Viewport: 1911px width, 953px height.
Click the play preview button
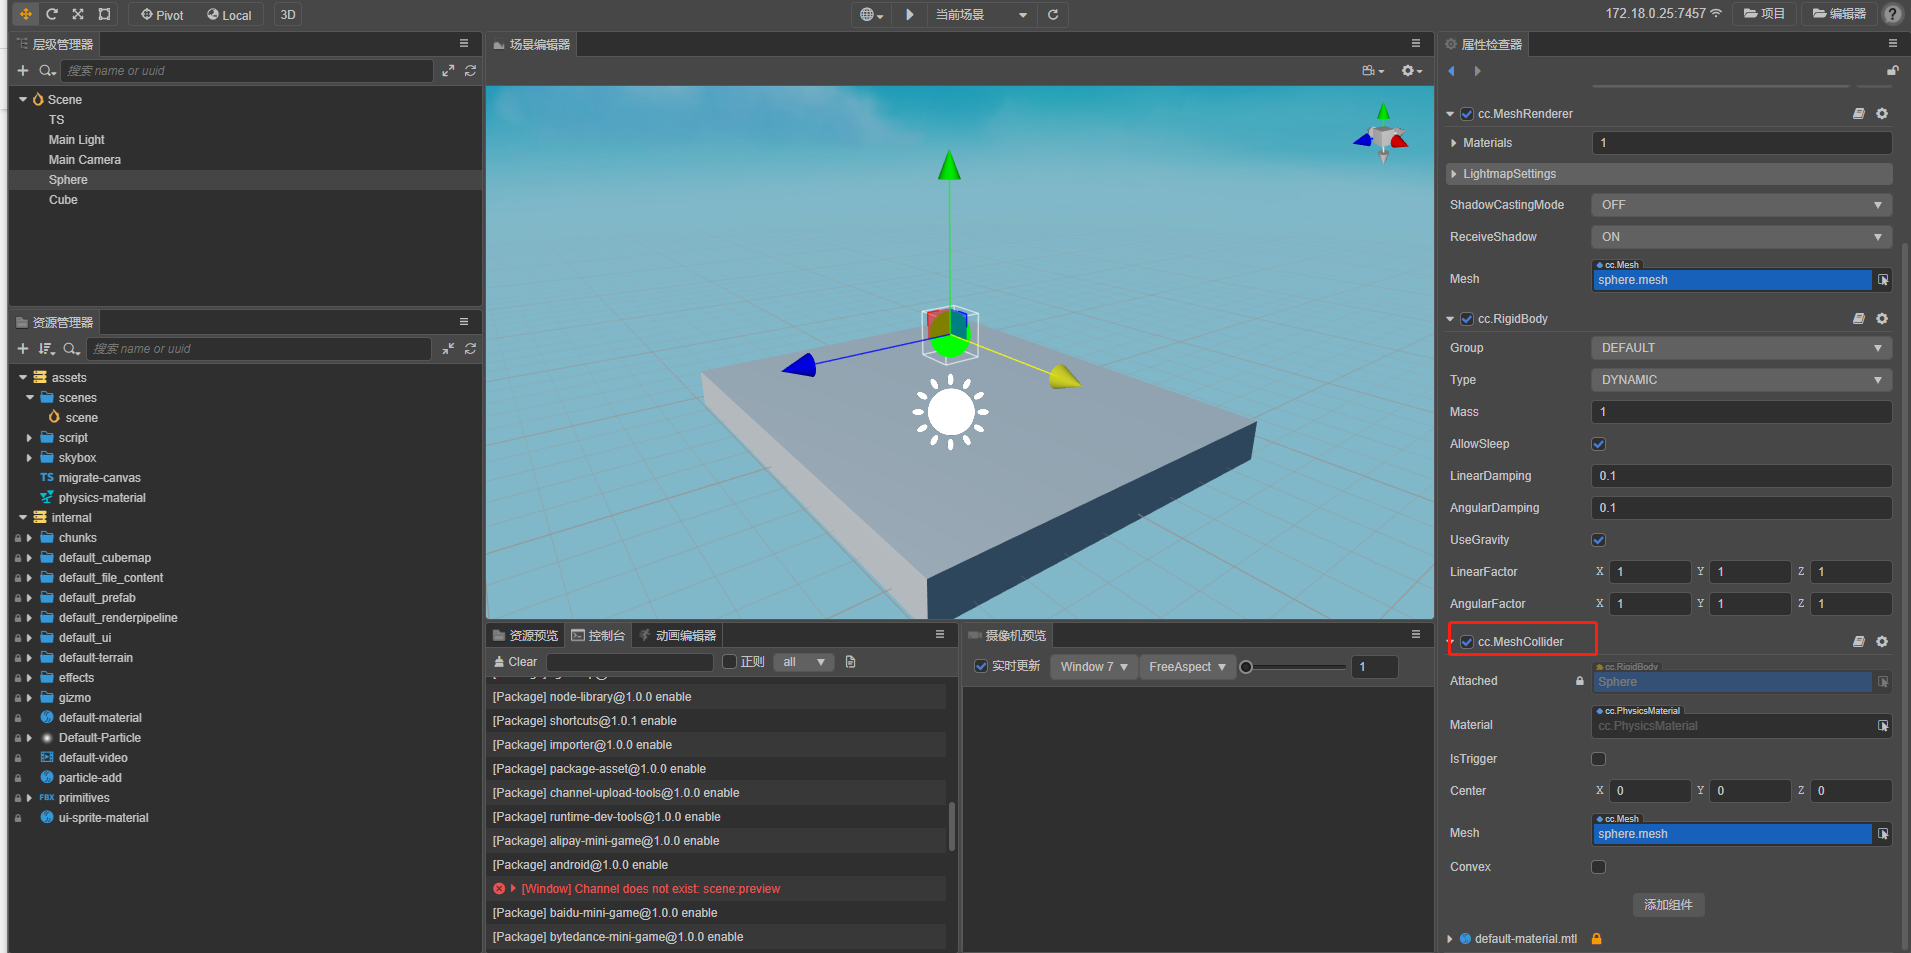tap(909, 14)
